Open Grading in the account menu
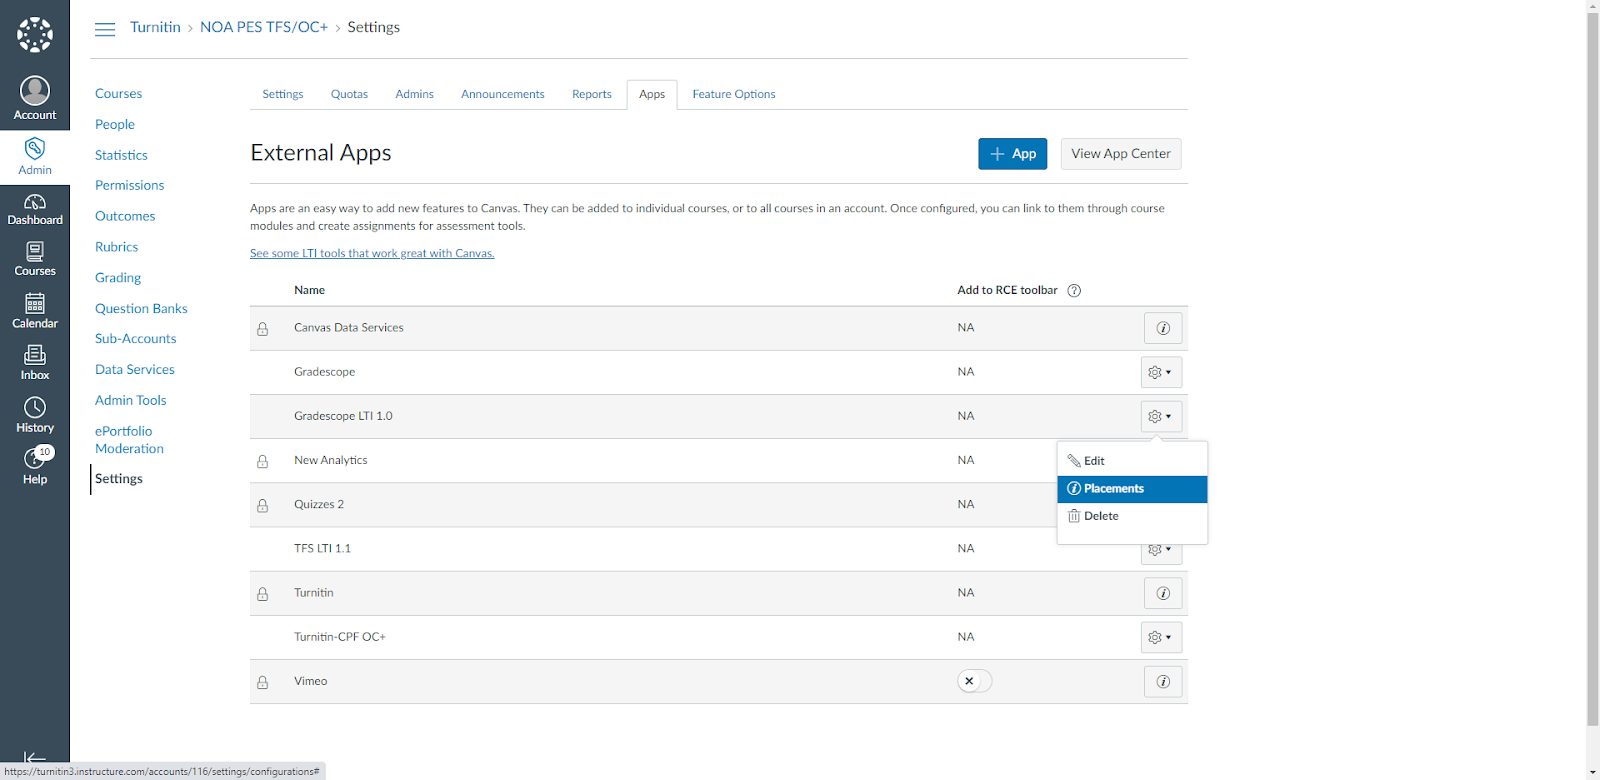Image resolution: width=1600 pixels, height=780 pixels. point(118,278)
